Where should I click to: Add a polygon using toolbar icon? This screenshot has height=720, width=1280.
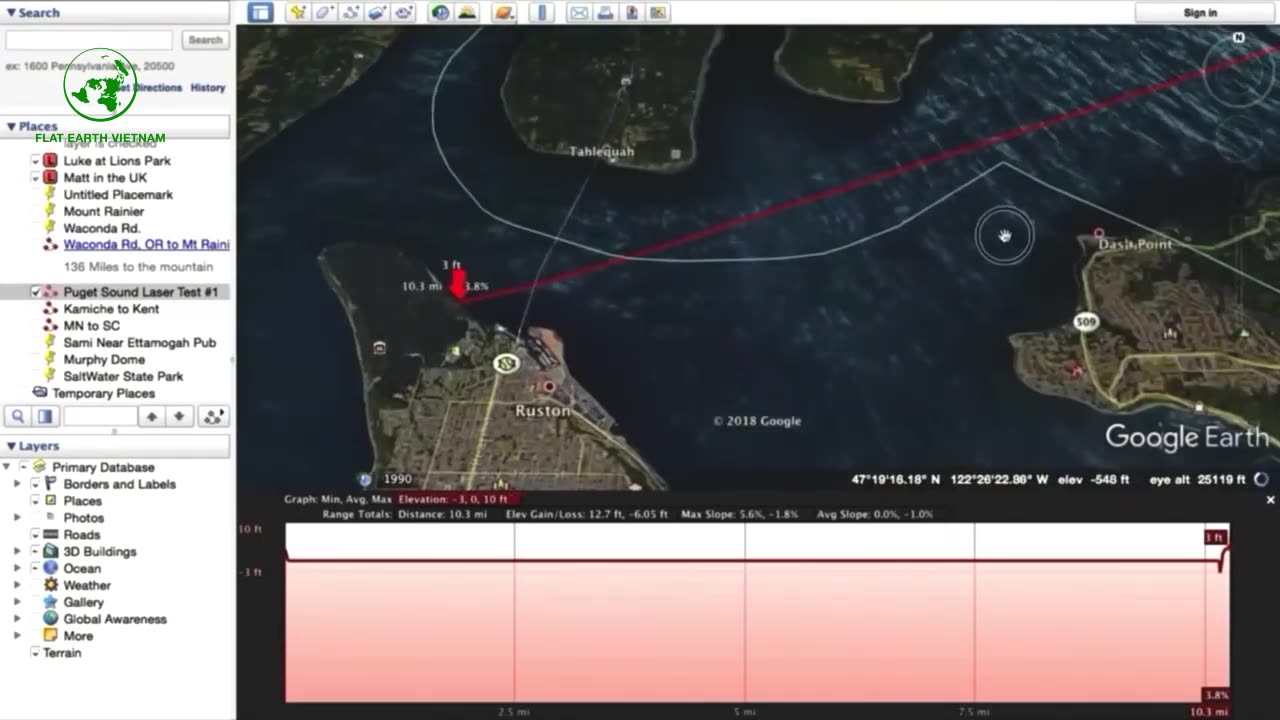(x=324, y=12)
